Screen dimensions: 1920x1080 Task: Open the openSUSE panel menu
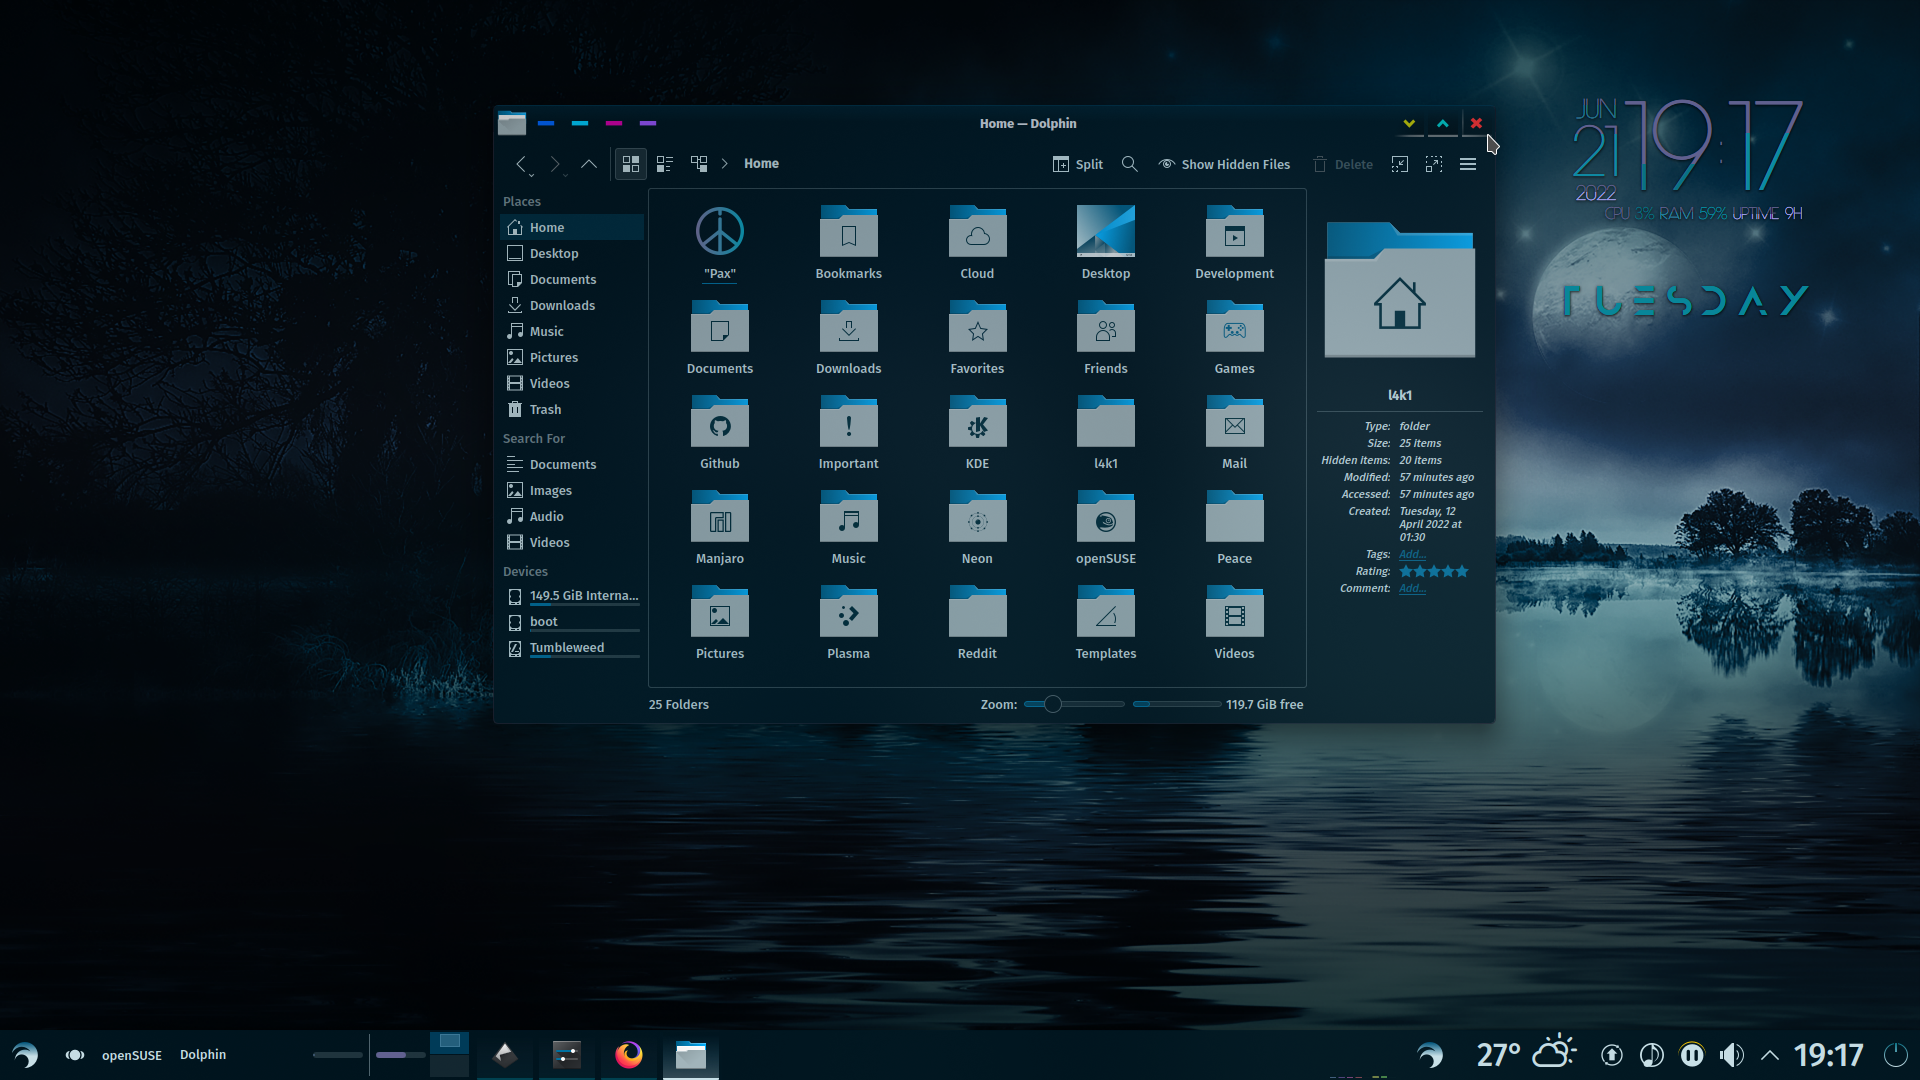tap(132, 1055)
